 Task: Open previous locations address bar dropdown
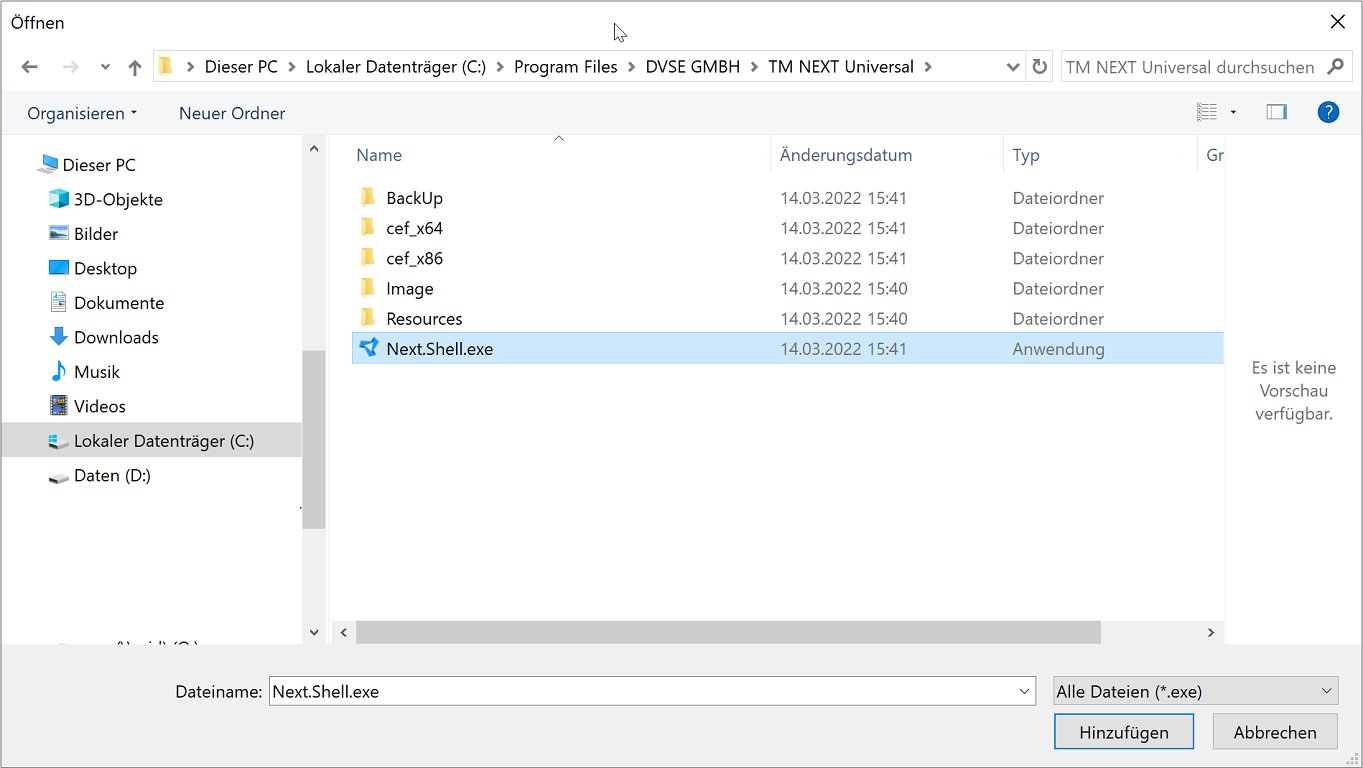[x=1013, y=67]
